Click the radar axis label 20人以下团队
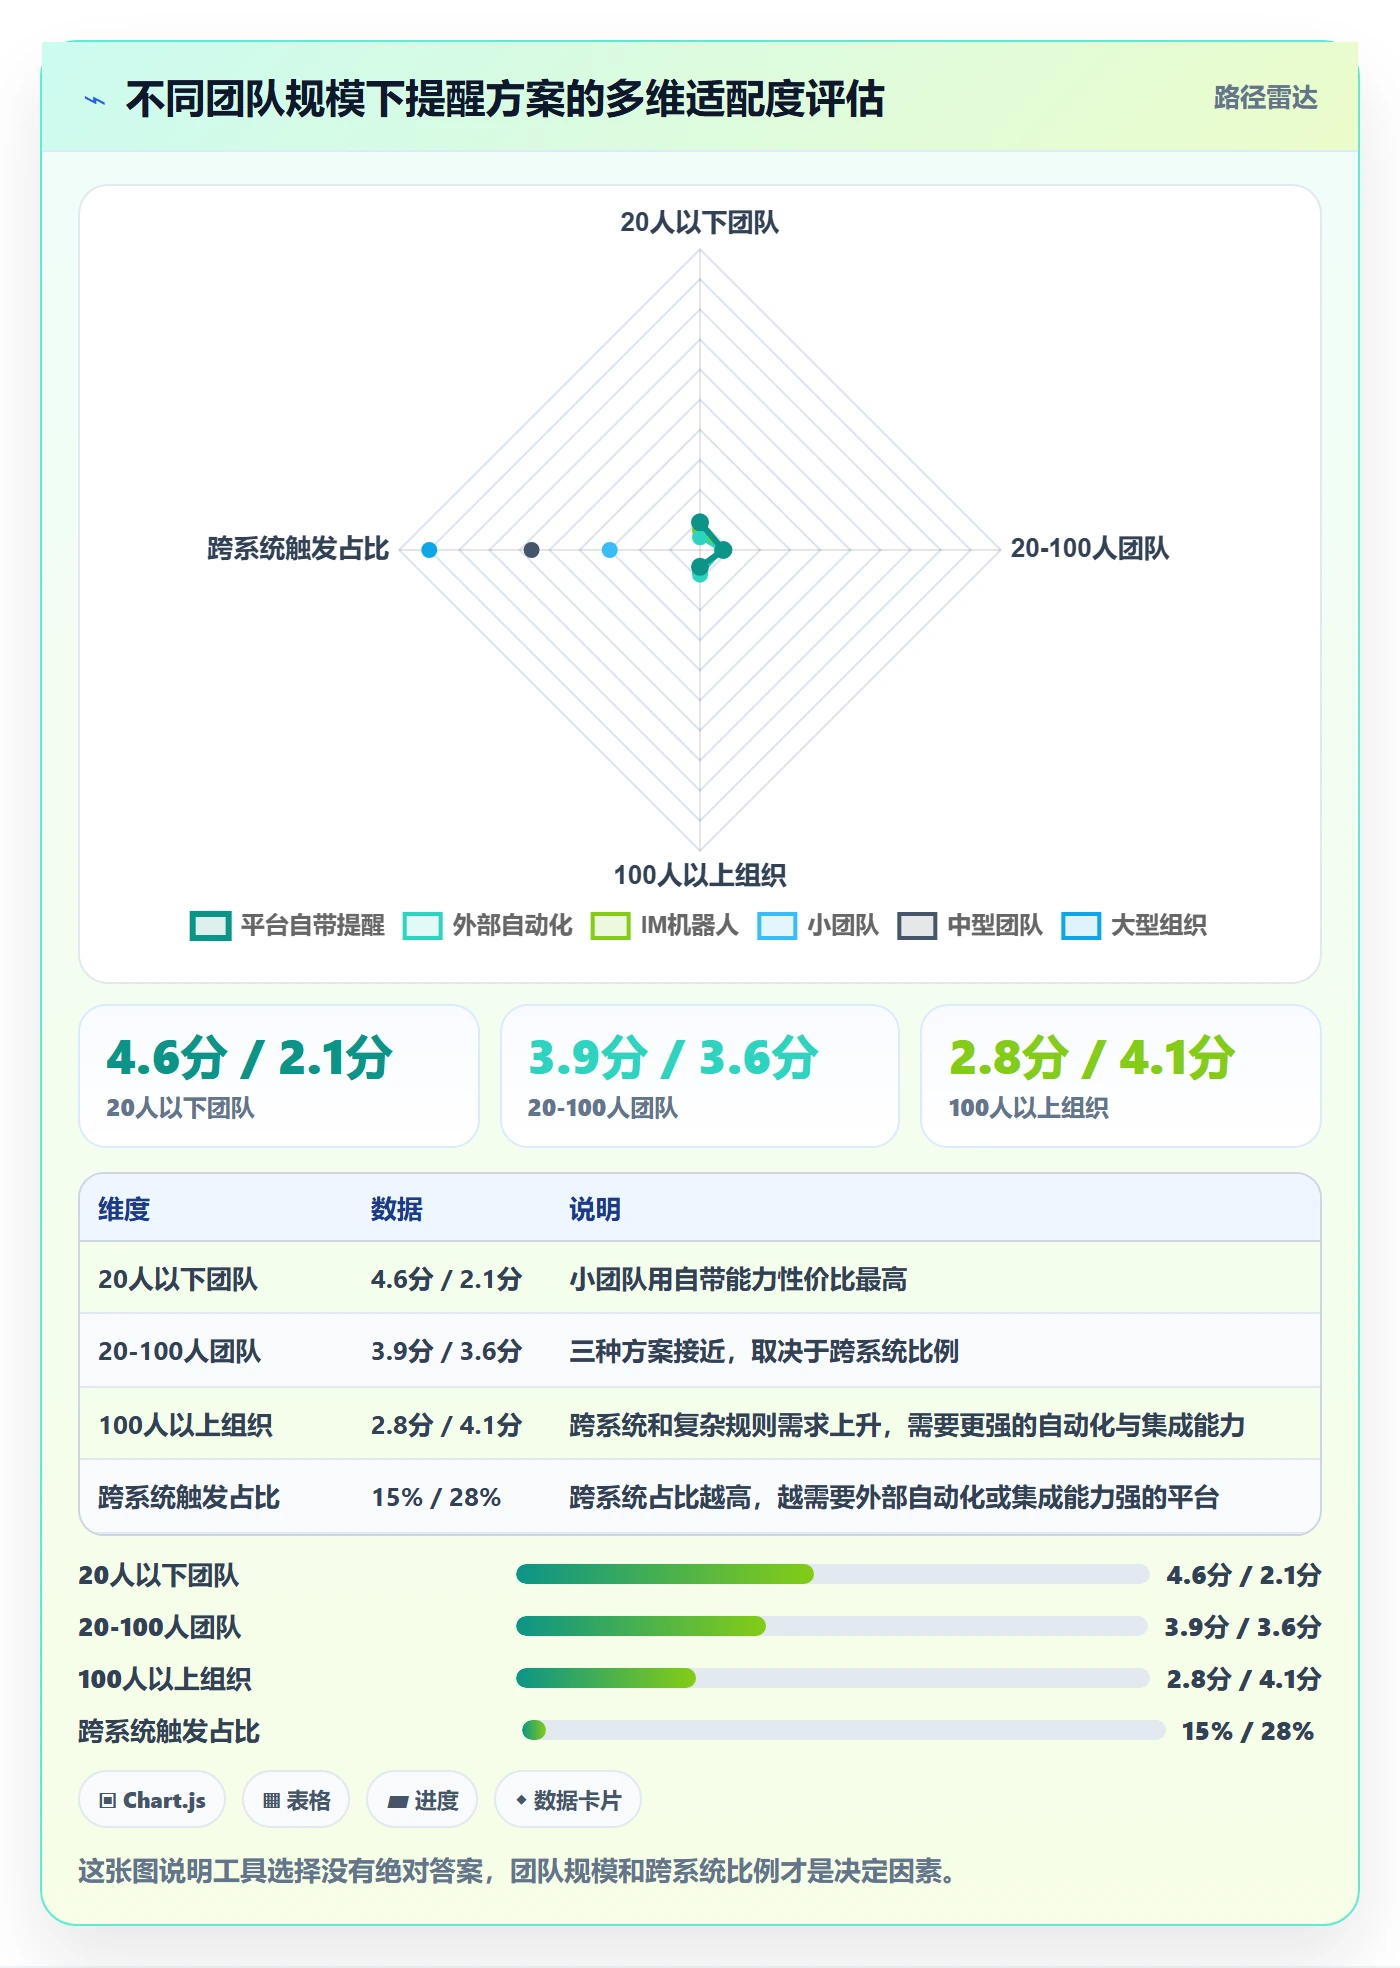Screen dimensions: 1400x1968 point(699,222)
